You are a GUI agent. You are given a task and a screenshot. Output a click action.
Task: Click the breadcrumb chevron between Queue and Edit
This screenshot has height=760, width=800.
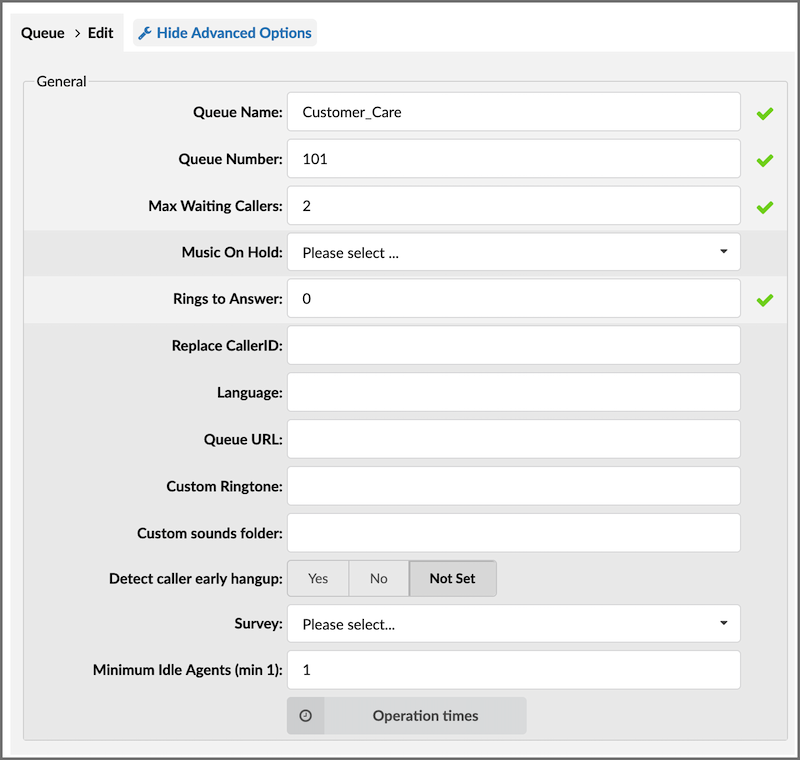[78, 33]
